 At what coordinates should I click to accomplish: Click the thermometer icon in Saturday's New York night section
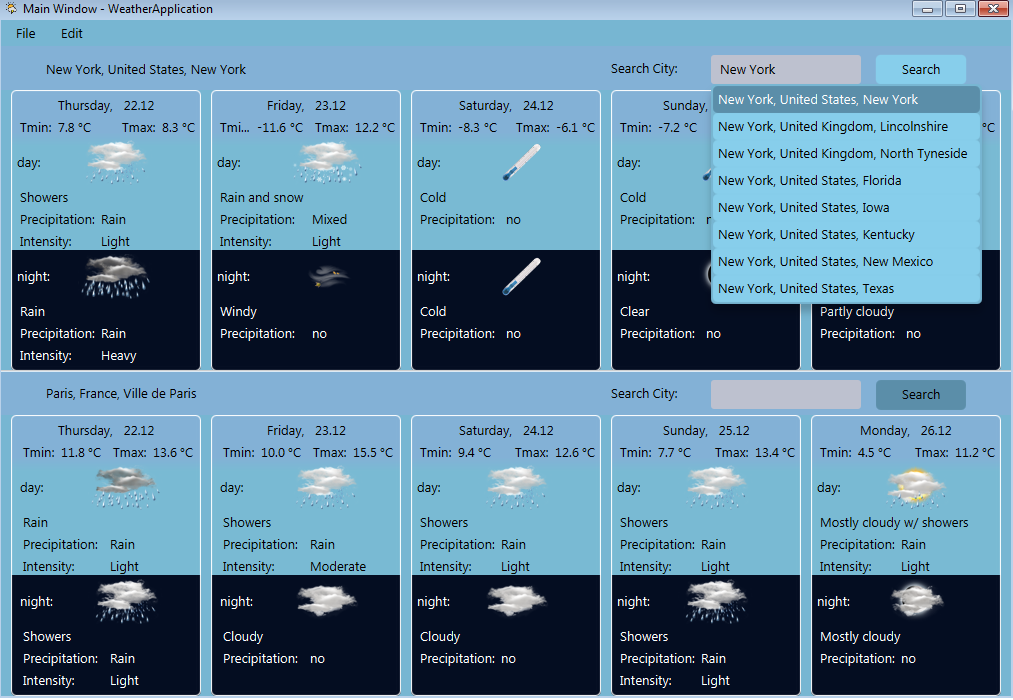(520, 277)
